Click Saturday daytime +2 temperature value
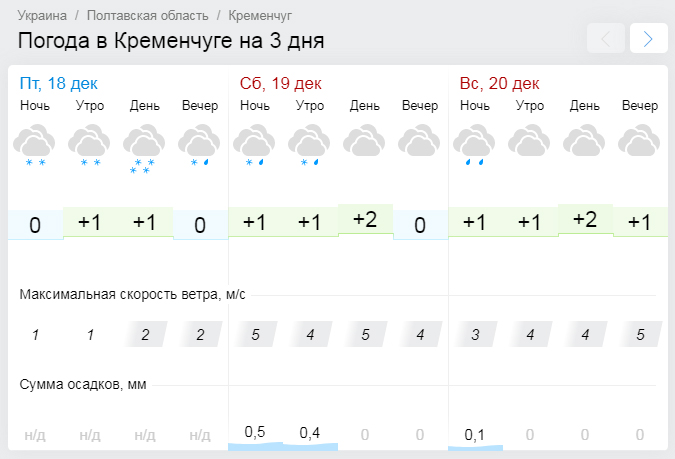 (x=365, y=219)
